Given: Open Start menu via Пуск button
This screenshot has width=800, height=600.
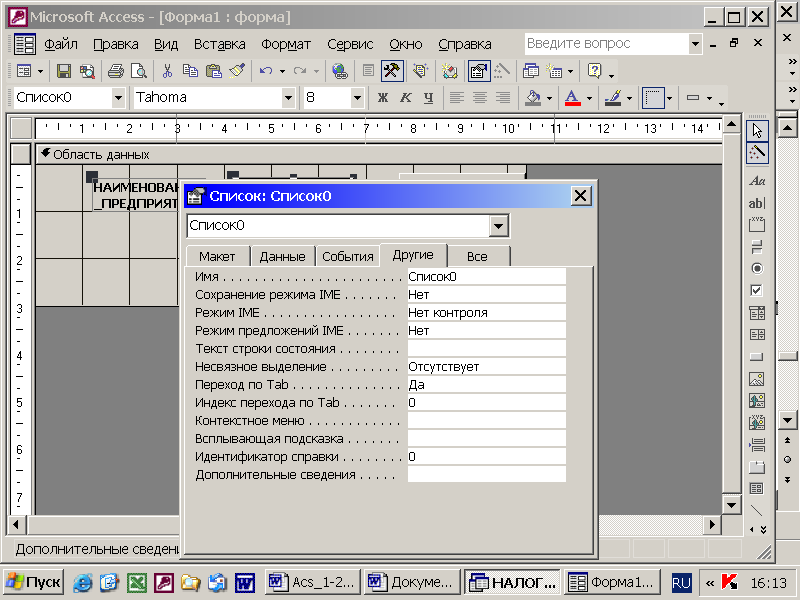Looking at the screenshot, I should pos(34,582).
